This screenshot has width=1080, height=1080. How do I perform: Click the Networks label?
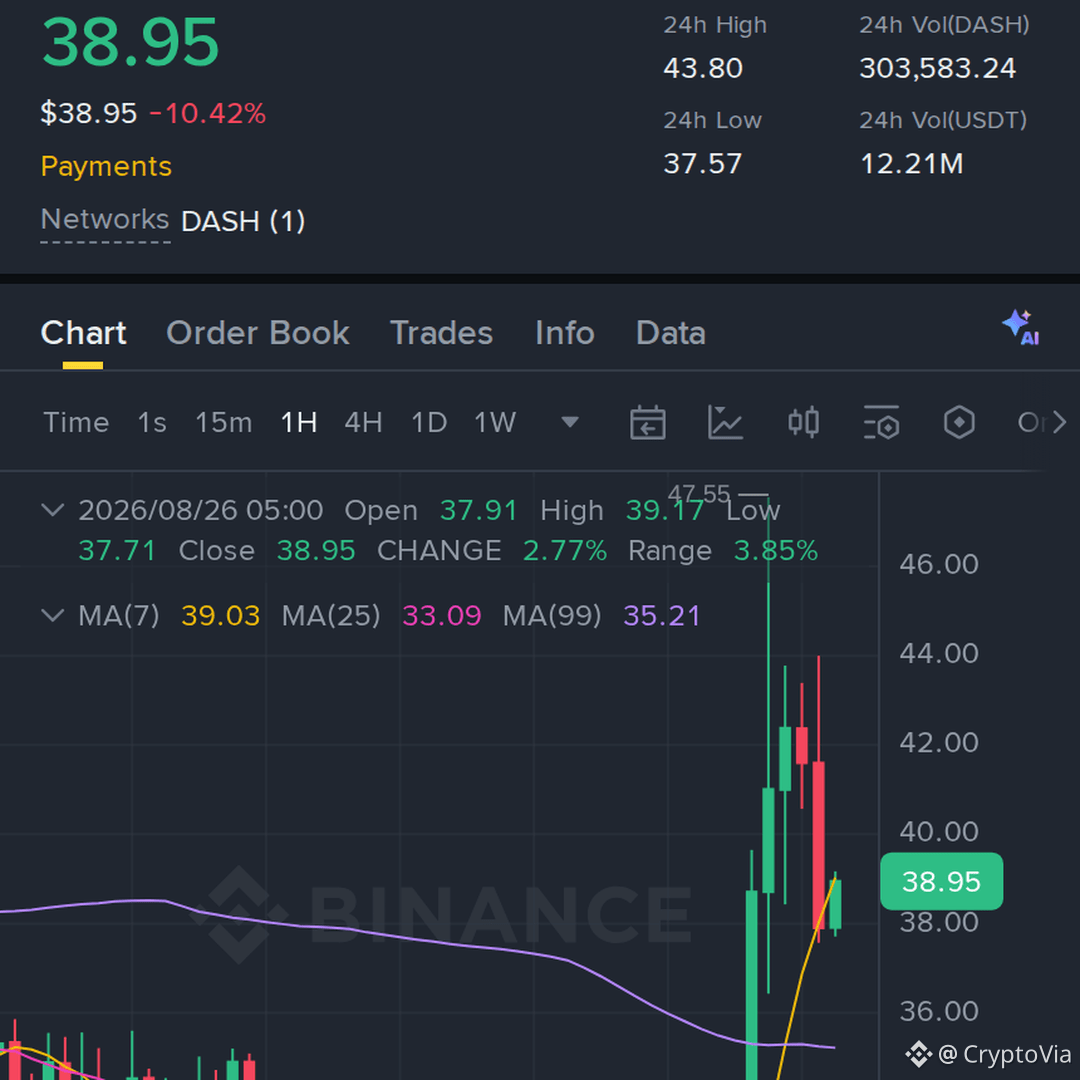pos(105,220)
